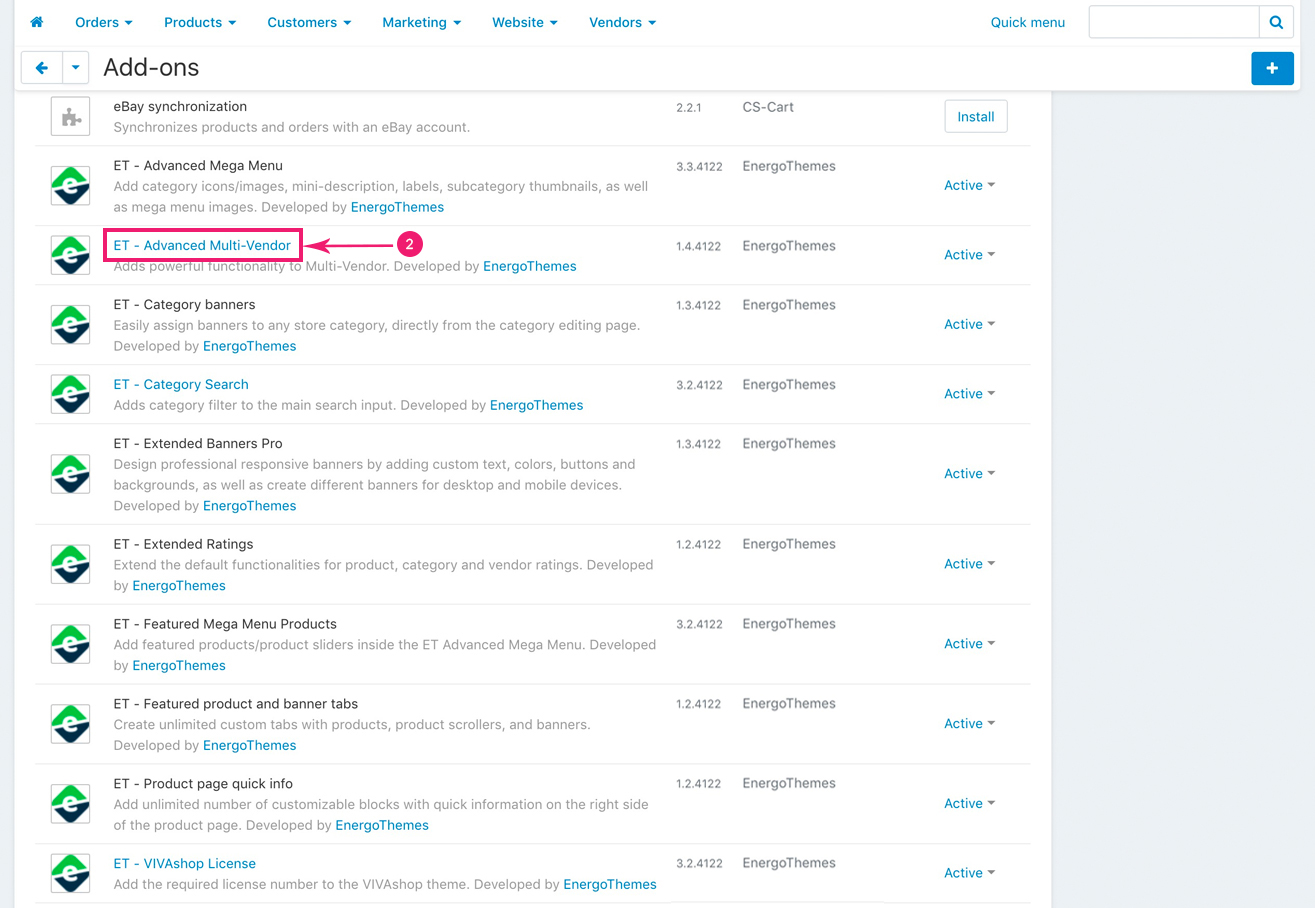The height and width of the screenshot is (908, 1315).
Task: Open Active dropdown for Product page quick info
Action: click(969, 804)
